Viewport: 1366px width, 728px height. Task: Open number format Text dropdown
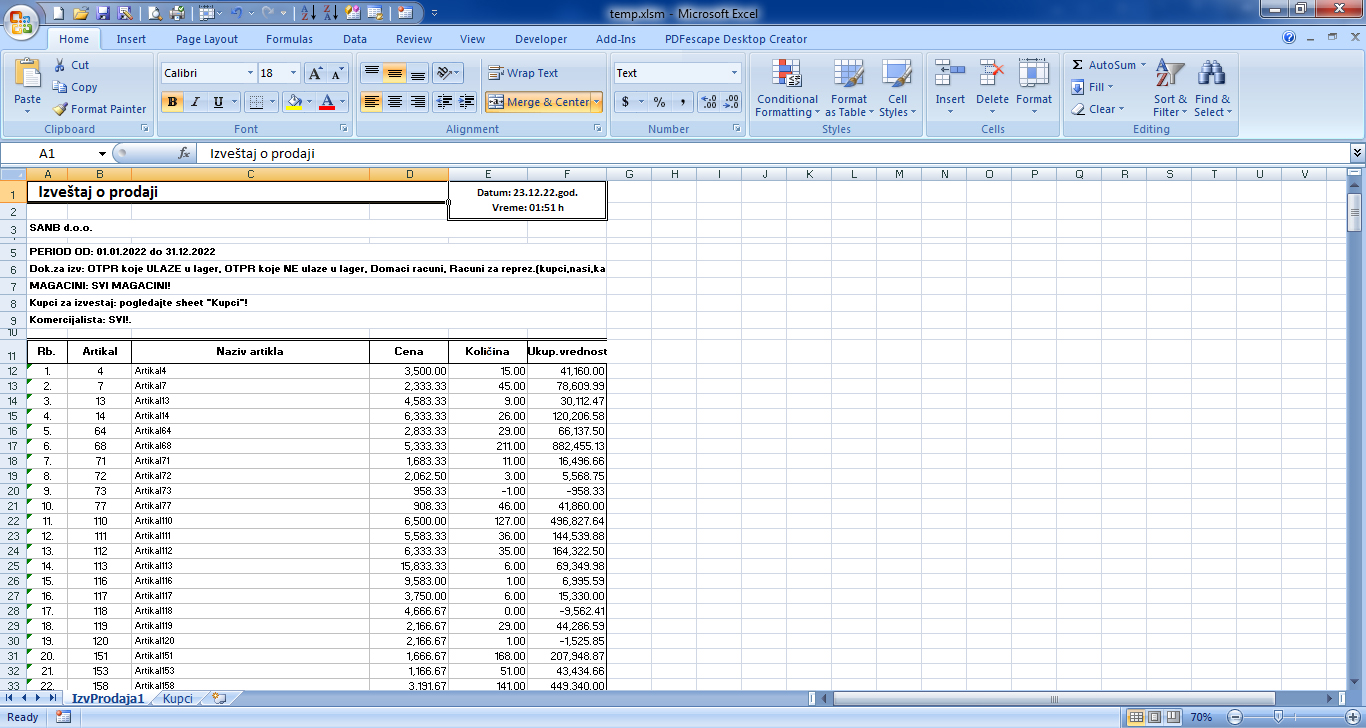click(x=735, y=73)
